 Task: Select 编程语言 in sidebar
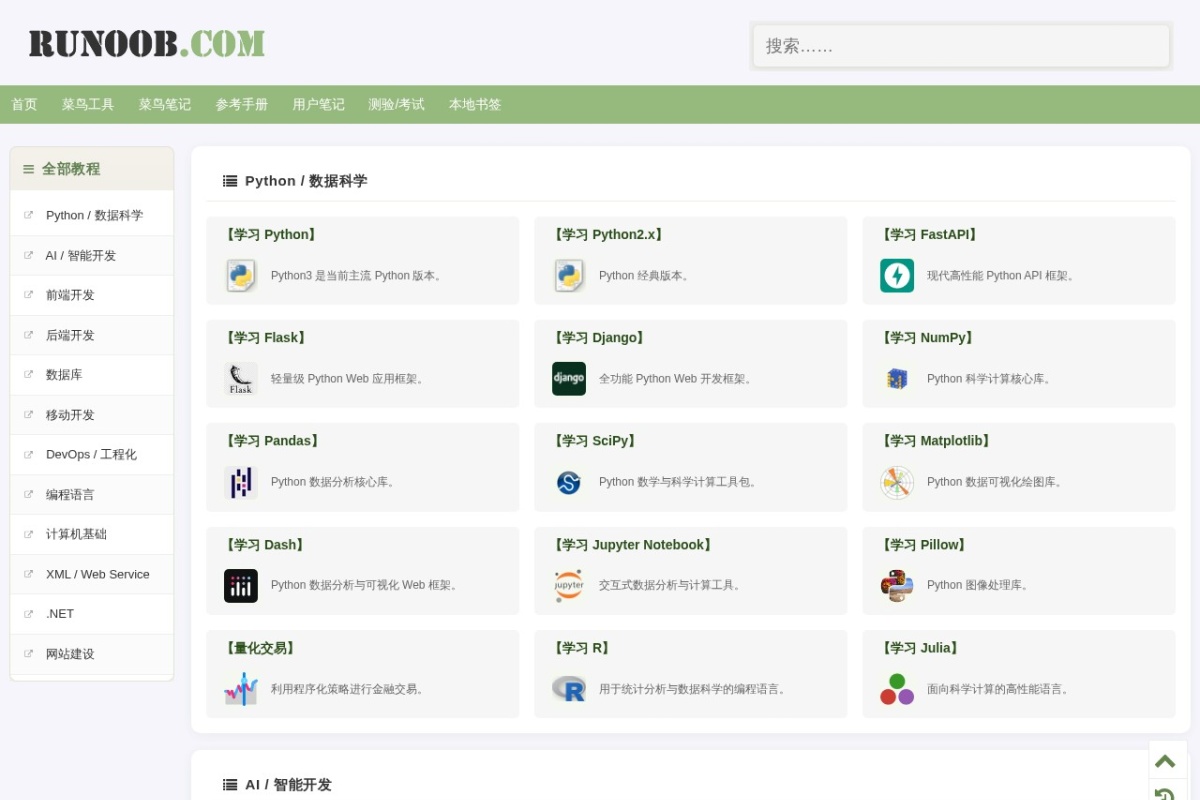click(92, 494)
